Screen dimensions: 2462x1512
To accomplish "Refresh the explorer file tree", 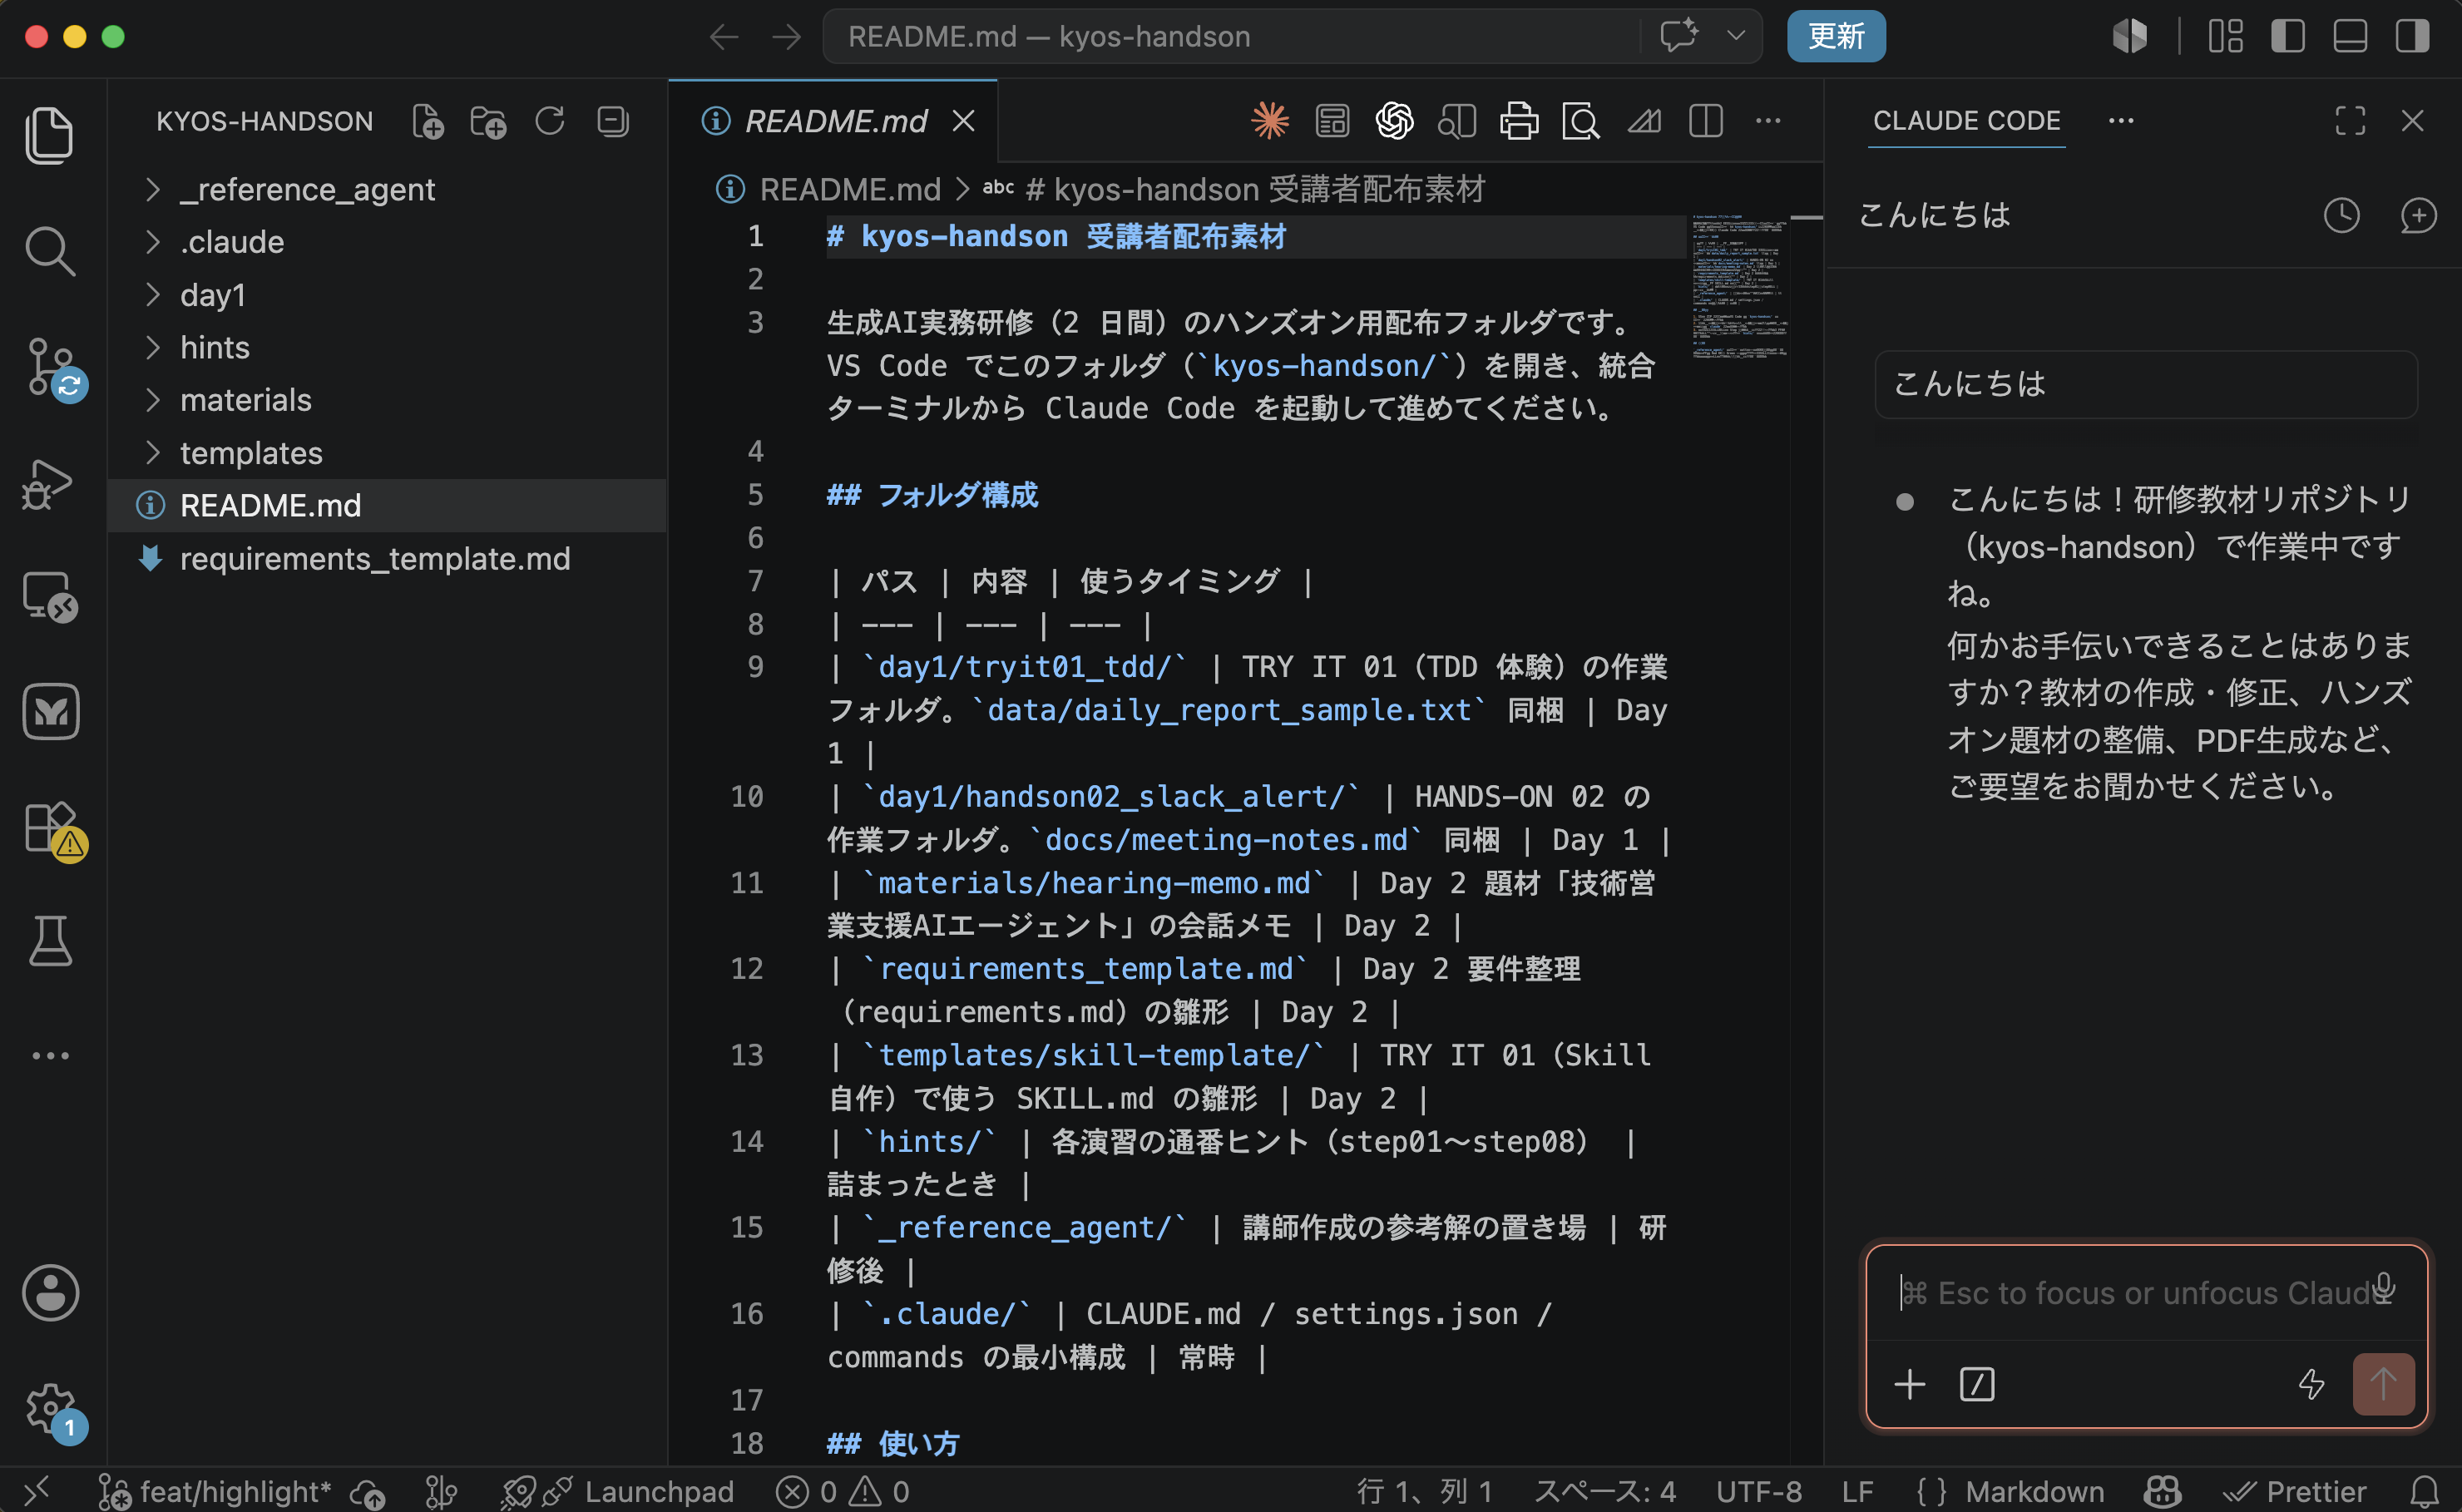I will (550, 121).
